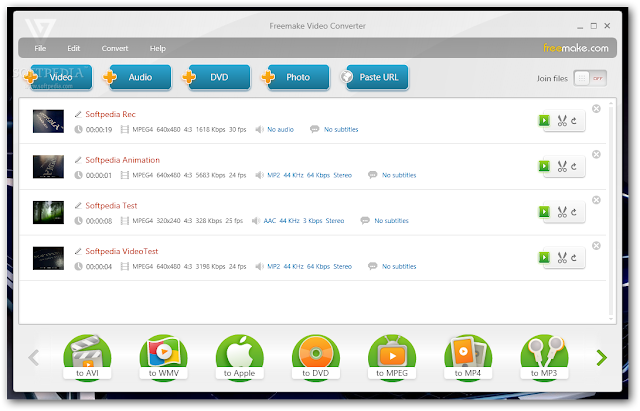This screenshot has width=640, height=411.
Task: Play the Softpedia Animation video
Action: 544,166
